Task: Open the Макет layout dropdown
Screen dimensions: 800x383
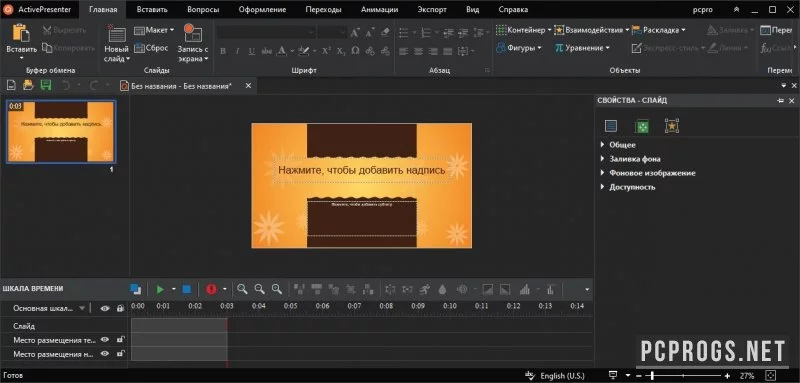Action: (x=154, y=31)
